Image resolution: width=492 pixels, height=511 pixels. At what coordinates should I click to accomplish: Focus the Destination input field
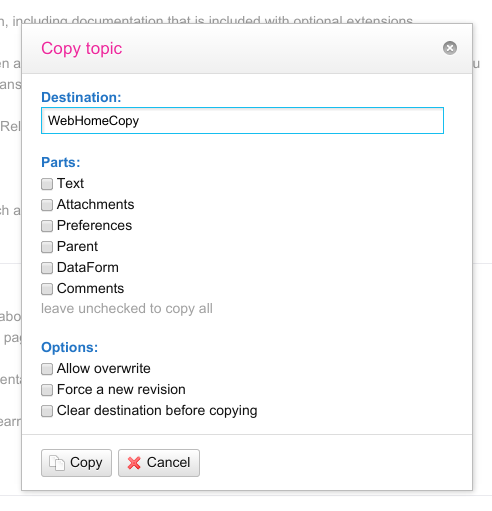click(x=242, y=120)
